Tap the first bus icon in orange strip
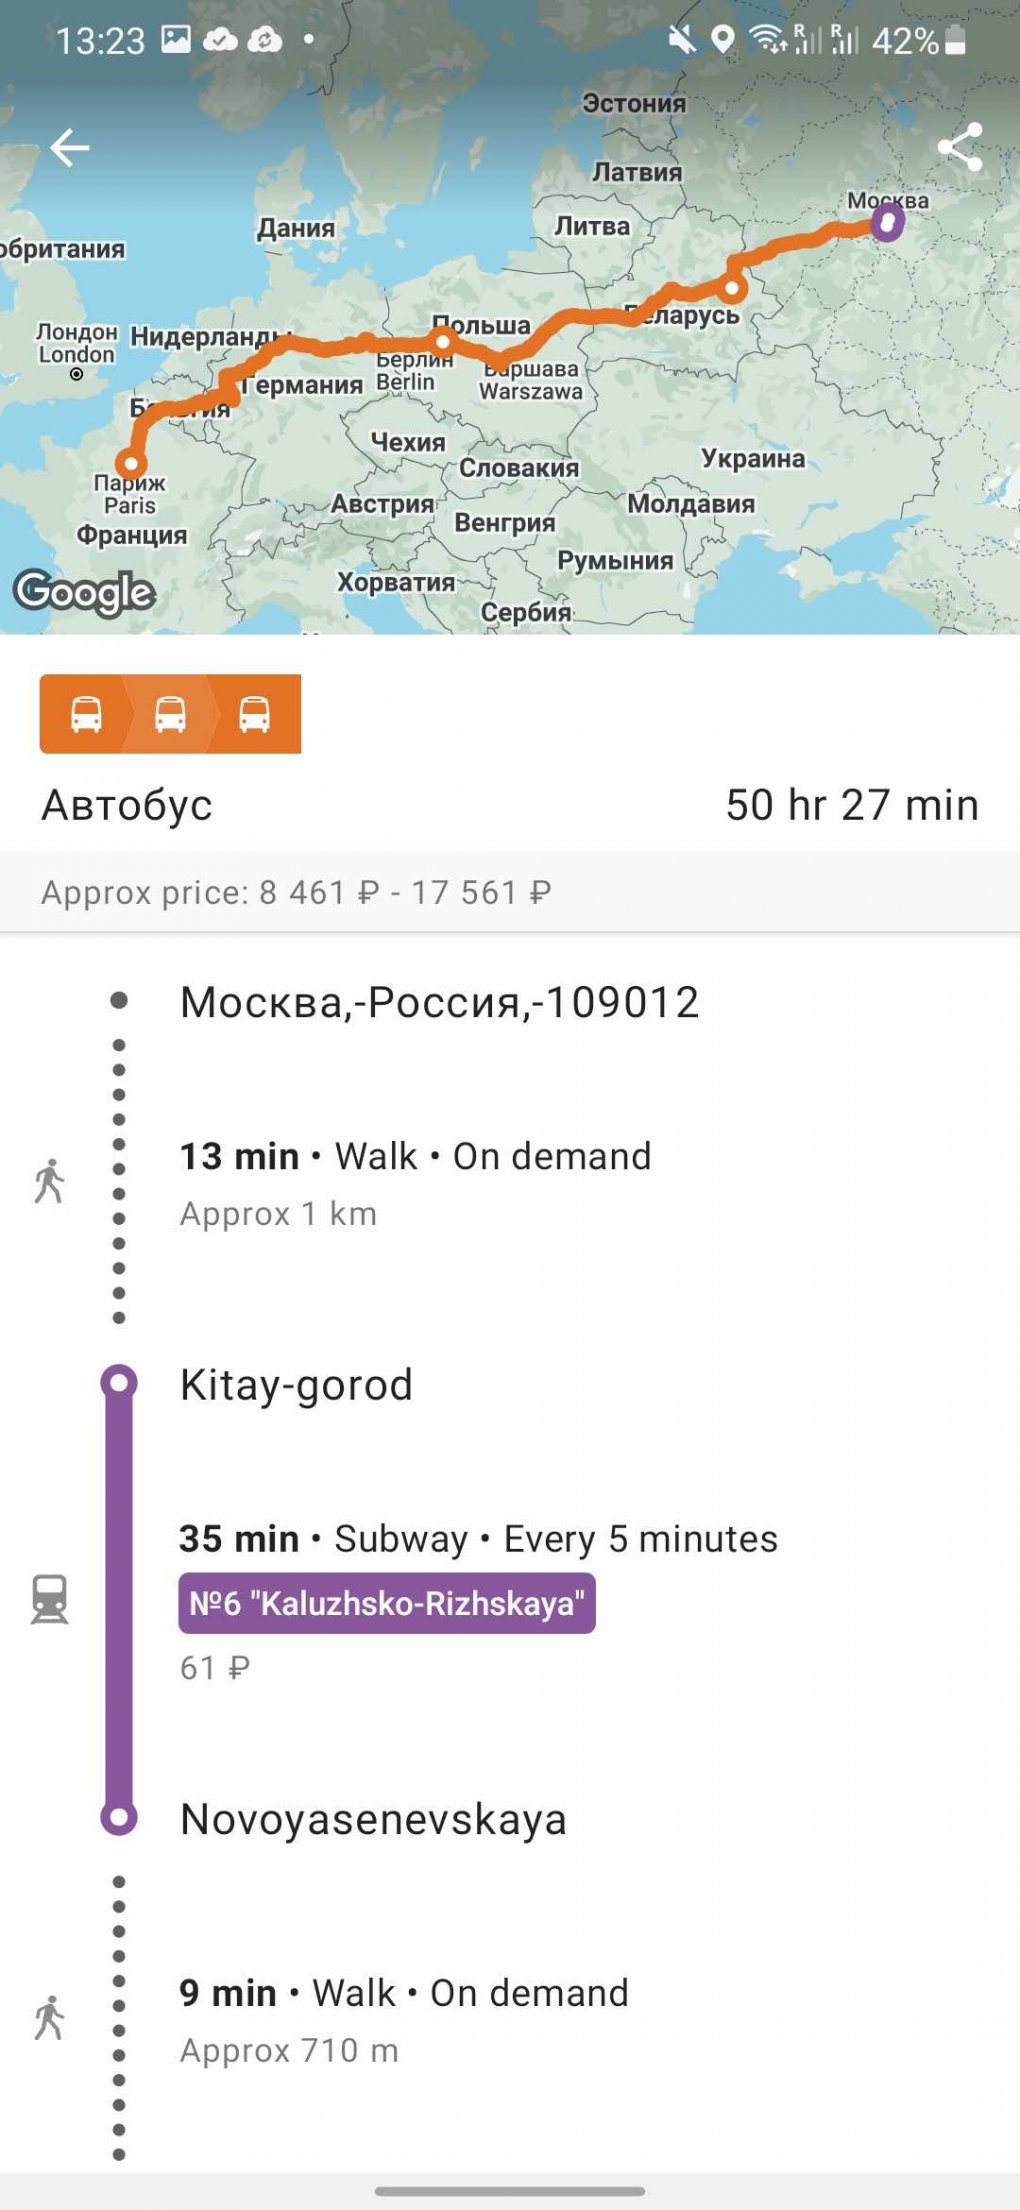1020x2210 pixels. [x=86, y=714]
